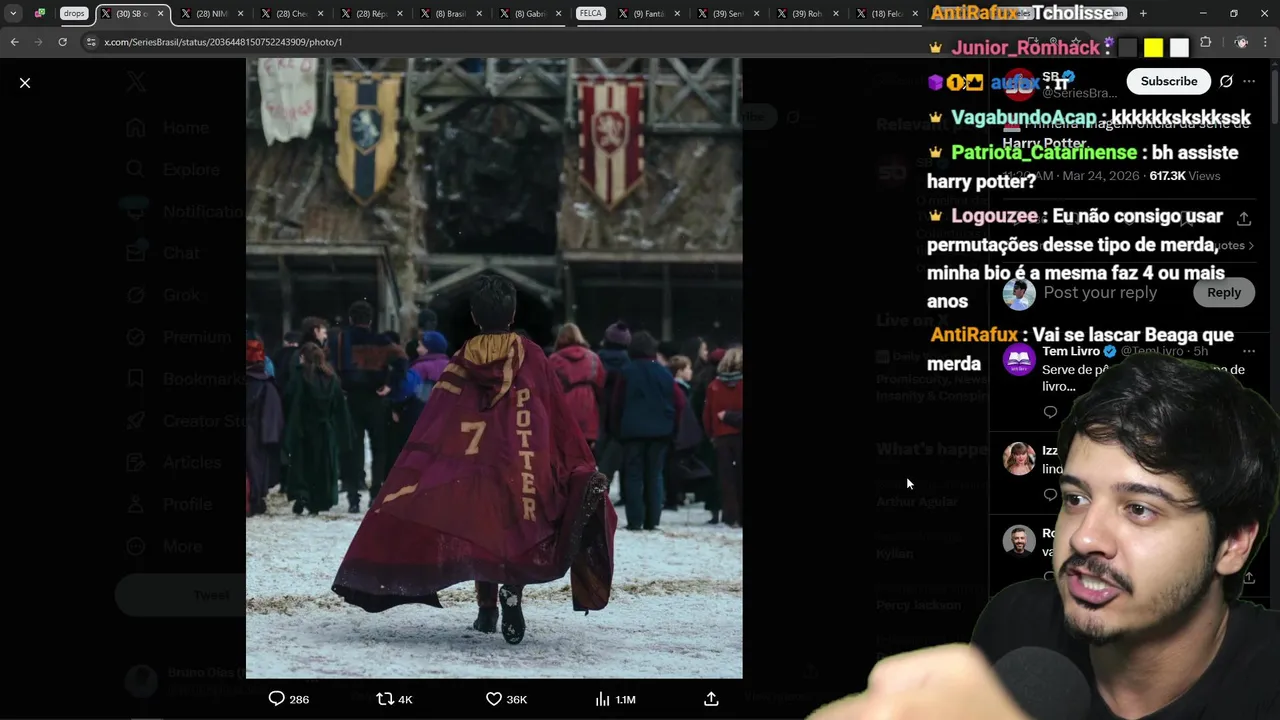Switch to the (39) Sen tab
Screen dimensions: 1280x720
[x=726, y=13]
